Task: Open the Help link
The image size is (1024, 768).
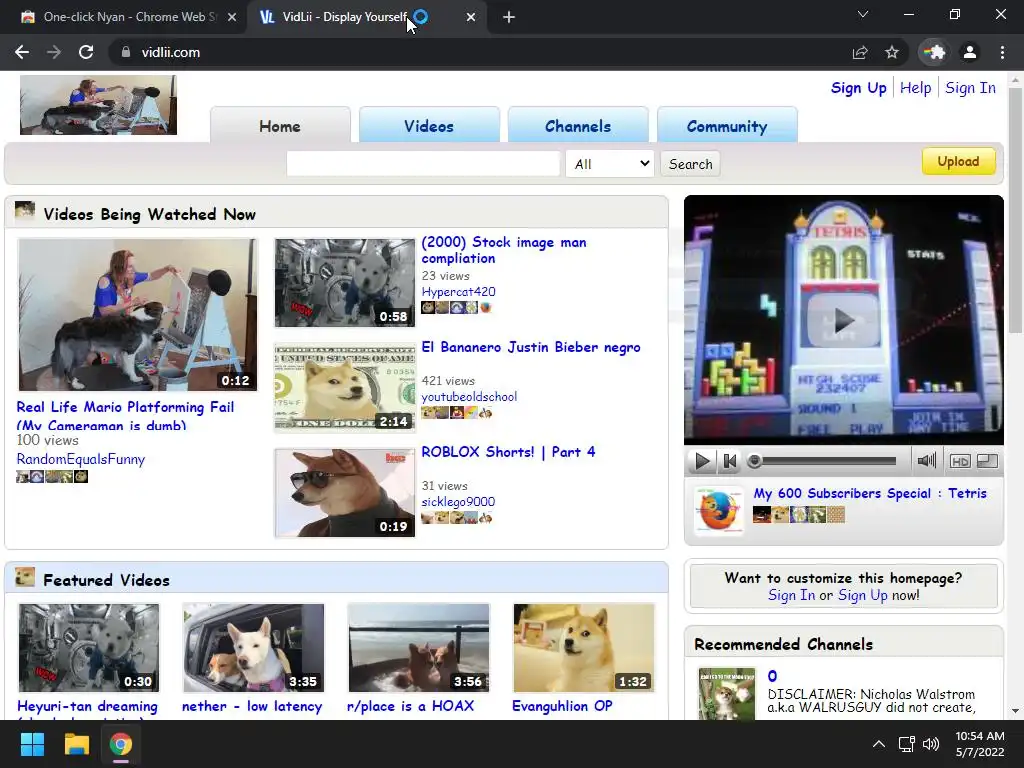Action: (x=915, y=88)
